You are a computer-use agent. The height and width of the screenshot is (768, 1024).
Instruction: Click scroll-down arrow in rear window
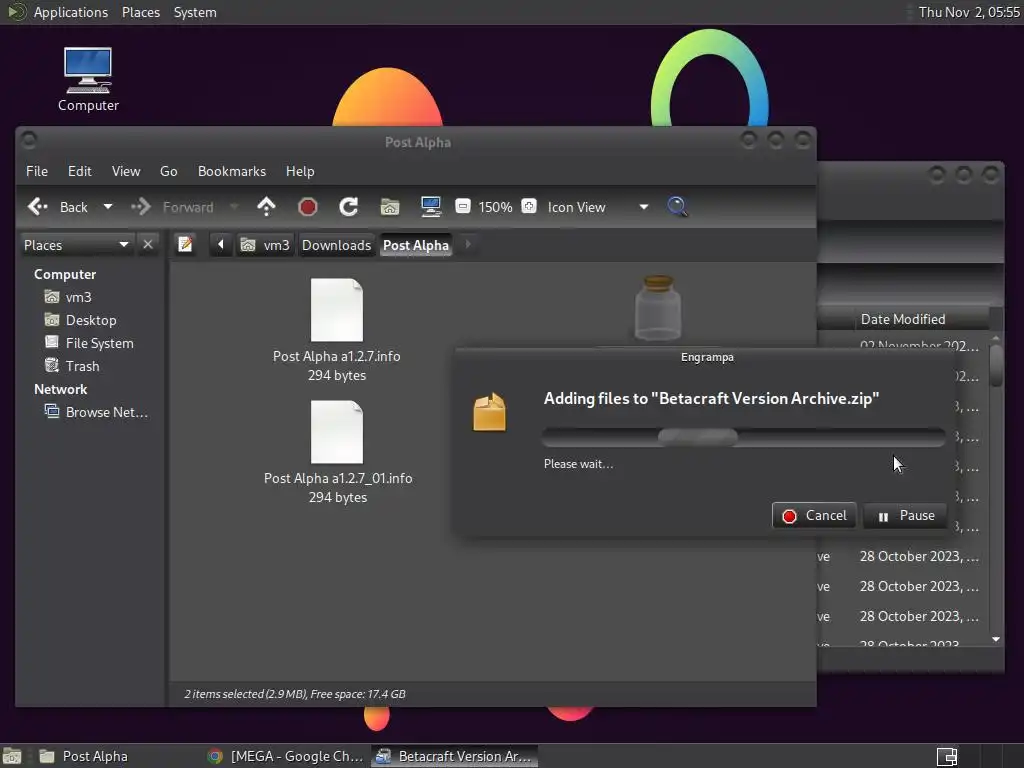(995, 639)
